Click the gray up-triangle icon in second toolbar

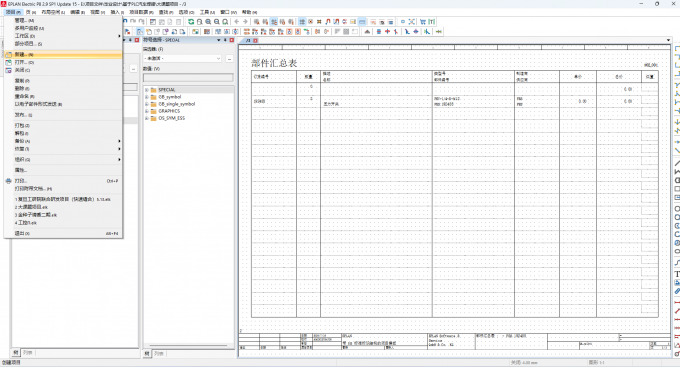(x=367, y=32)
